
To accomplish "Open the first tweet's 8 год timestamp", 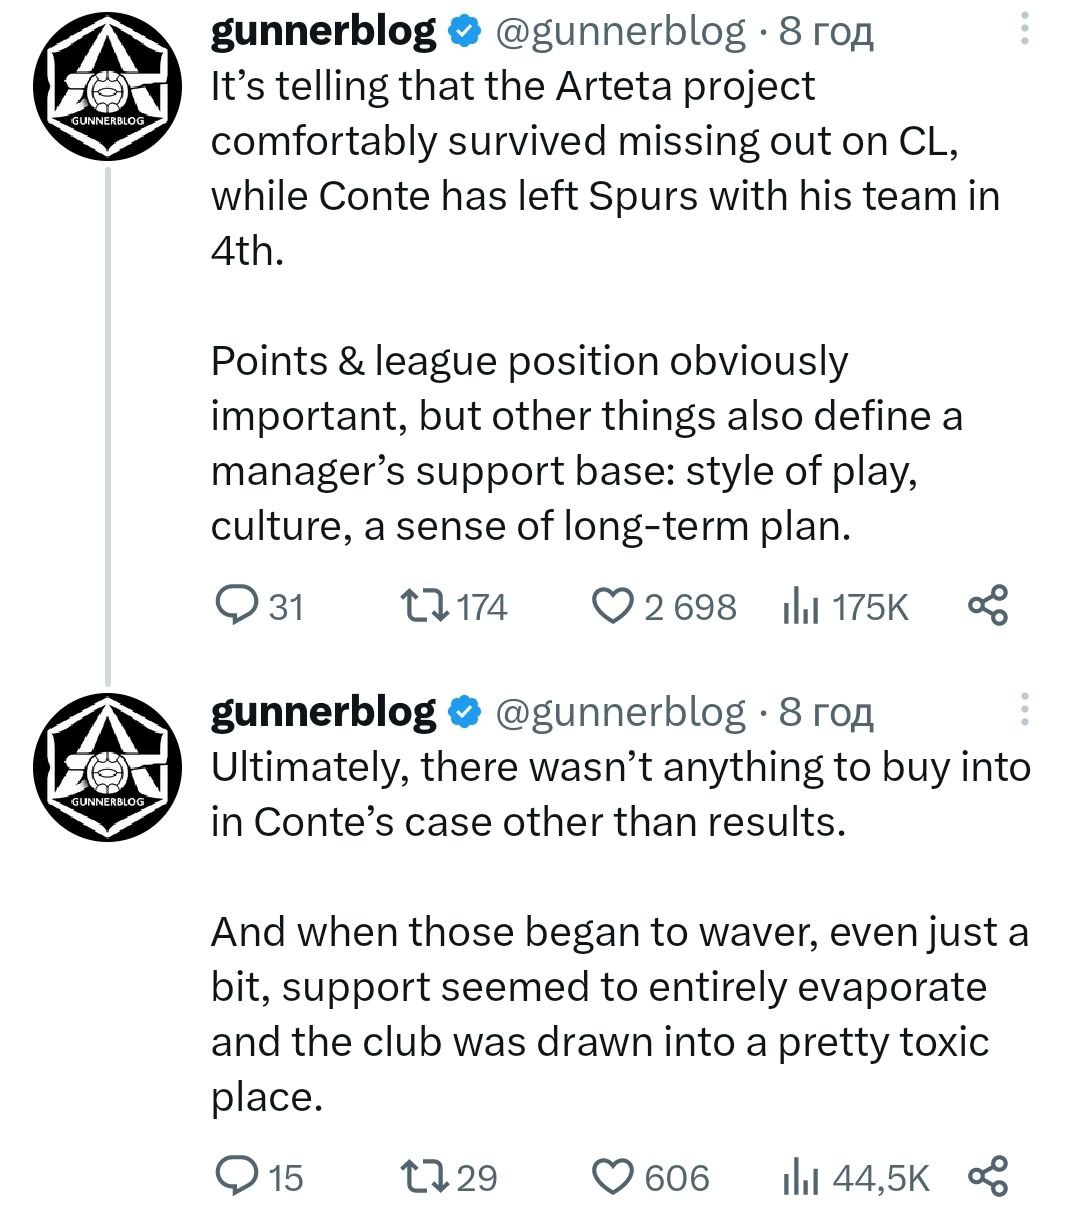I will coord(826,32).
